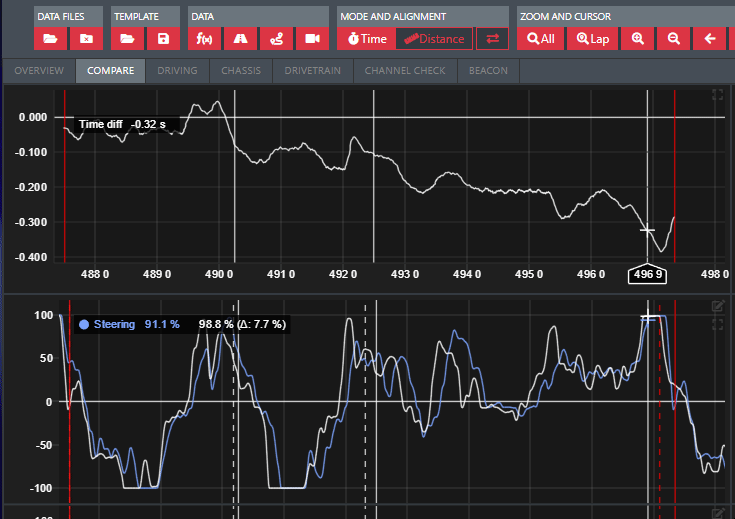This screenshot has height=519, width=735.
Task: Switch alignment mode to Distance
Action: [434, 39]
